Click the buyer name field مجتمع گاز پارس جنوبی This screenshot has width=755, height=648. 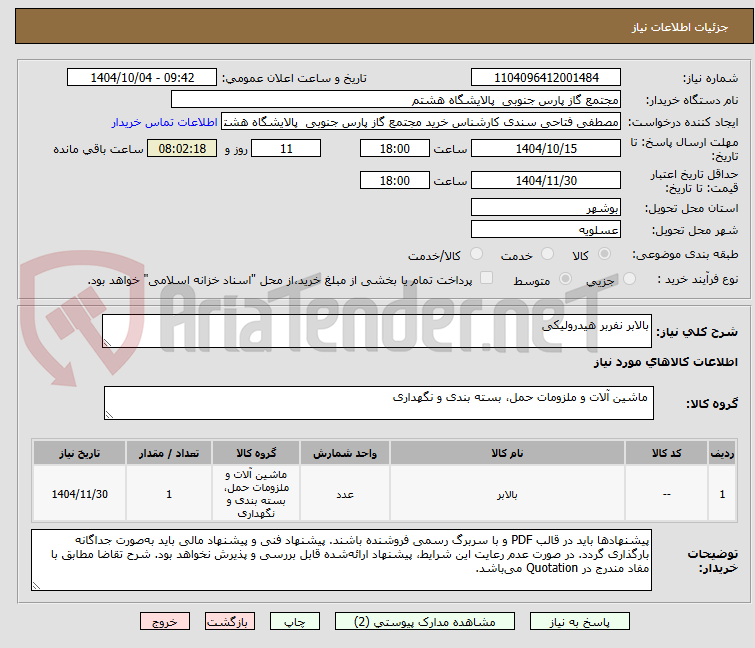point(395,100)
